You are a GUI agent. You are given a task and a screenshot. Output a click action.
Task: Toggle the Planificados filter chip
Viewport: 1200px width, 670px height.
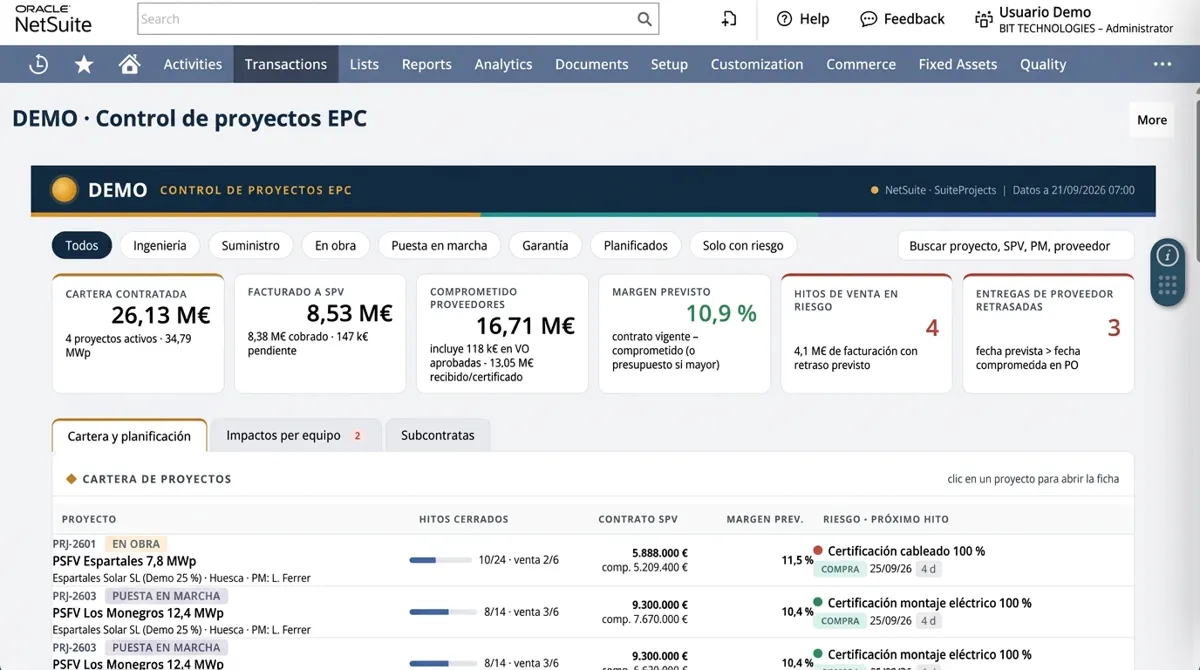[x=636, y=245]
